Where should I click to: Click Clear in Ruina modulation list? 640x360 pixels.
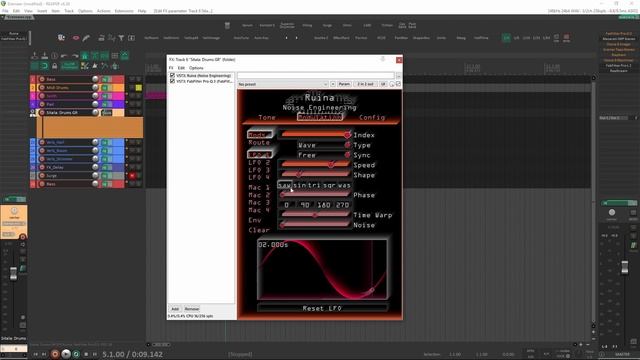tap(259, 230)
